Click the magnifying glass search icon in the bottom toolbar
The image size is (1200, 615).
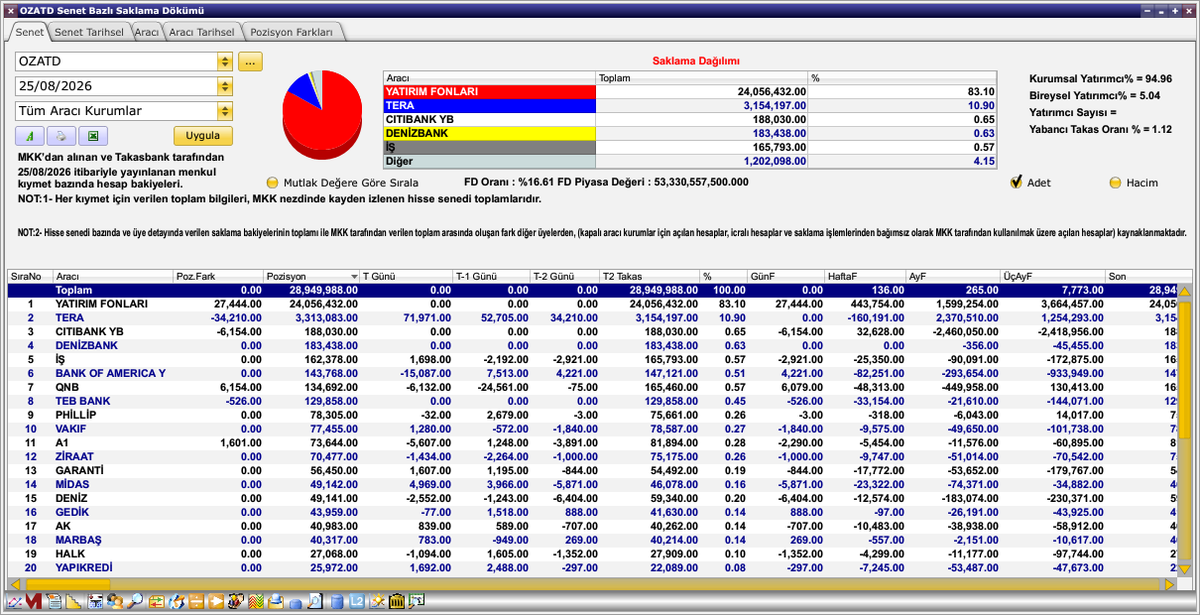coord(135,601)
